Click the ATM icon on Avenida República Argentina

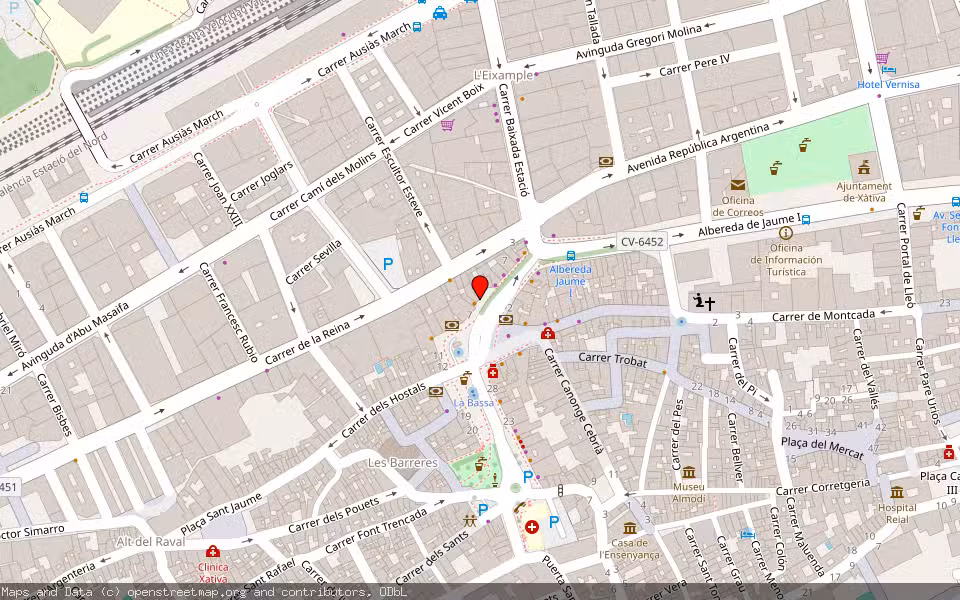point(606,161)
